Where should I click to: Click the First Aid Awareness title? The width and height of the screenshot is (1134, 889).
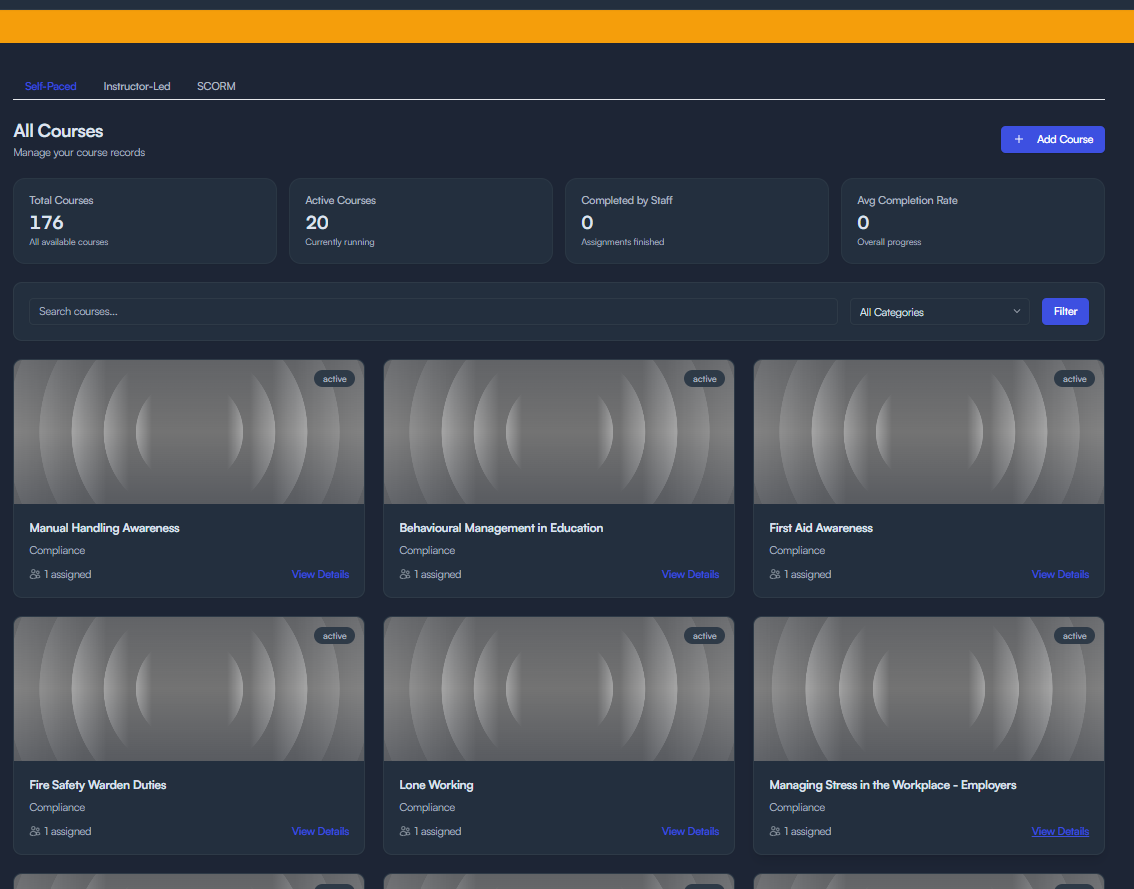click(x=821, y=528)
